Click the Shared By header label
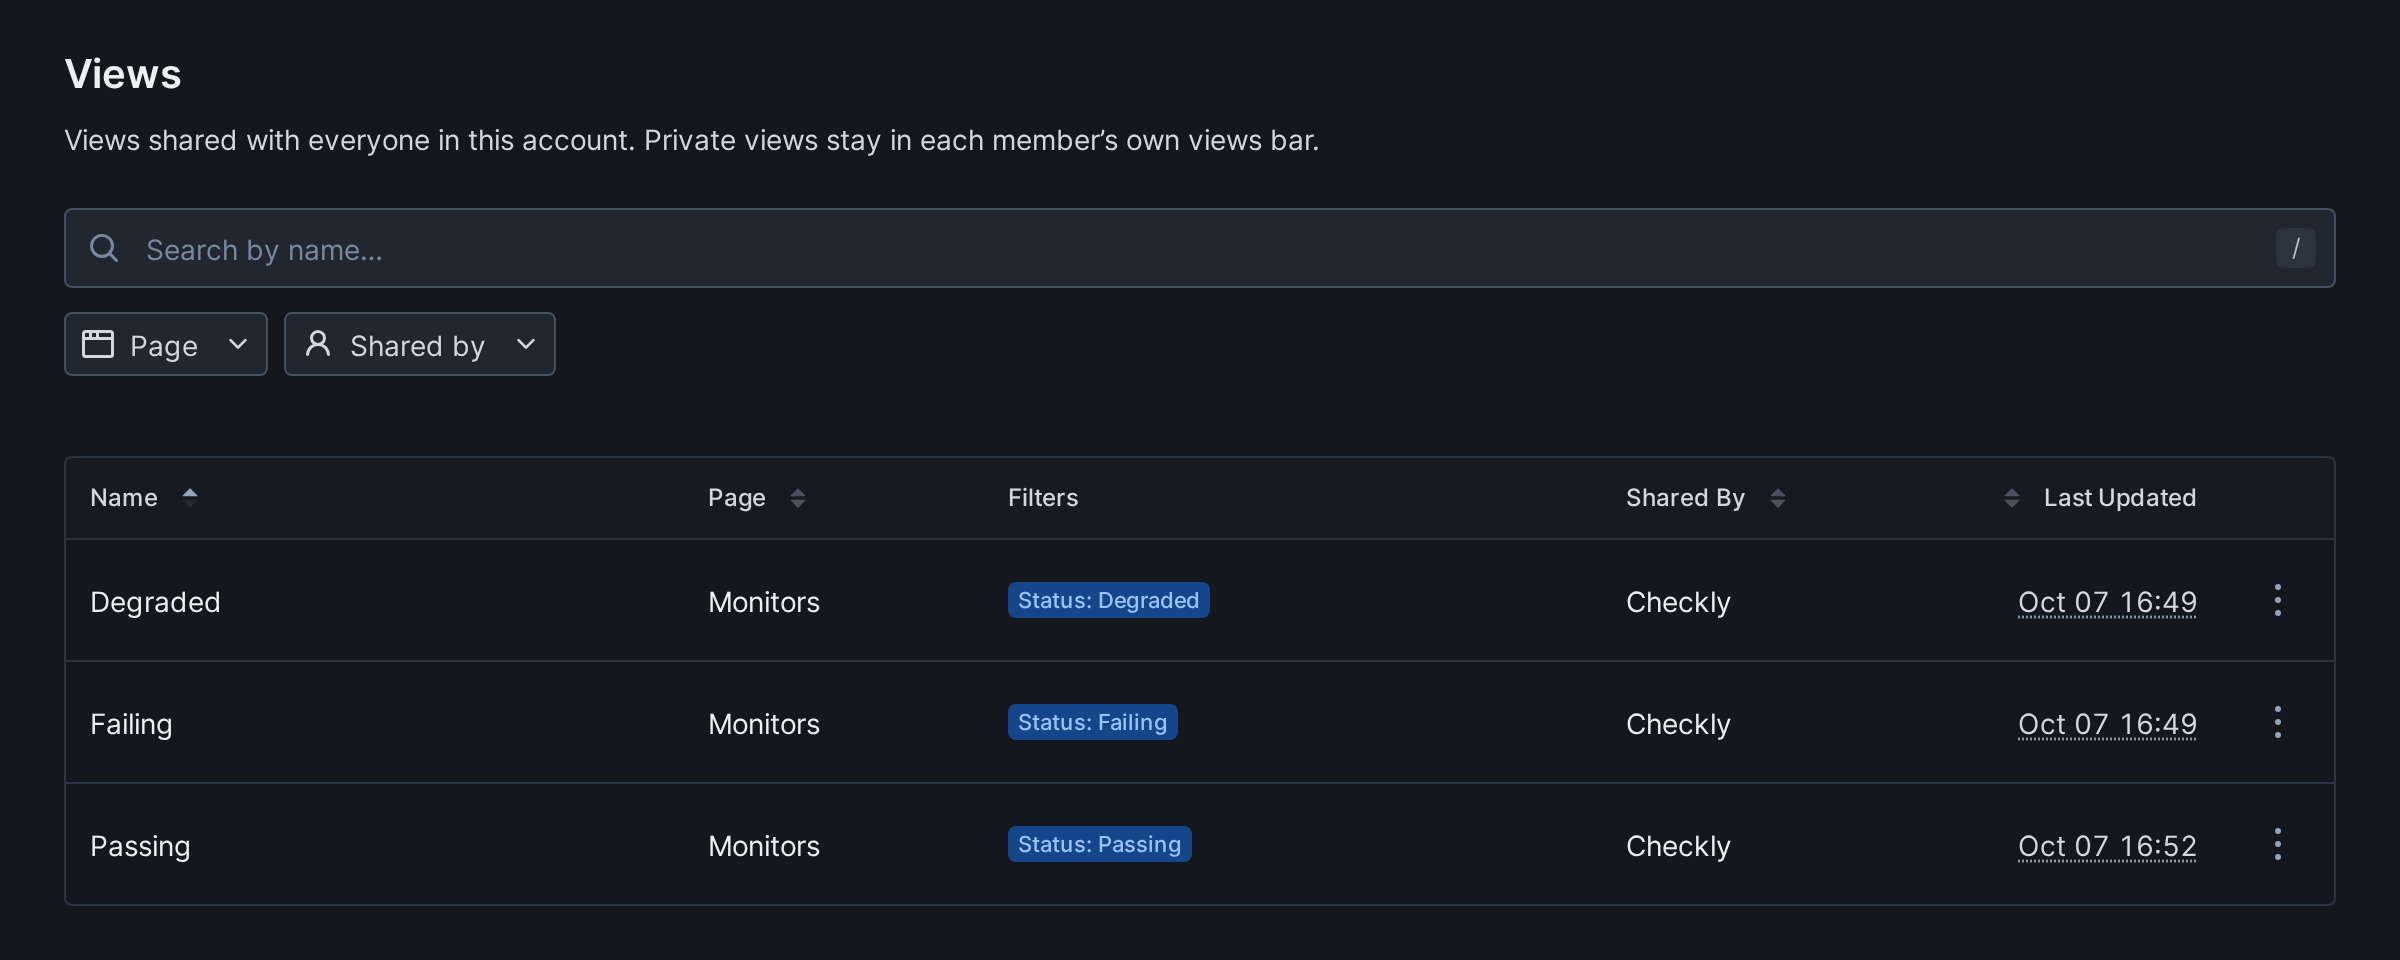 click(1685, 497)
